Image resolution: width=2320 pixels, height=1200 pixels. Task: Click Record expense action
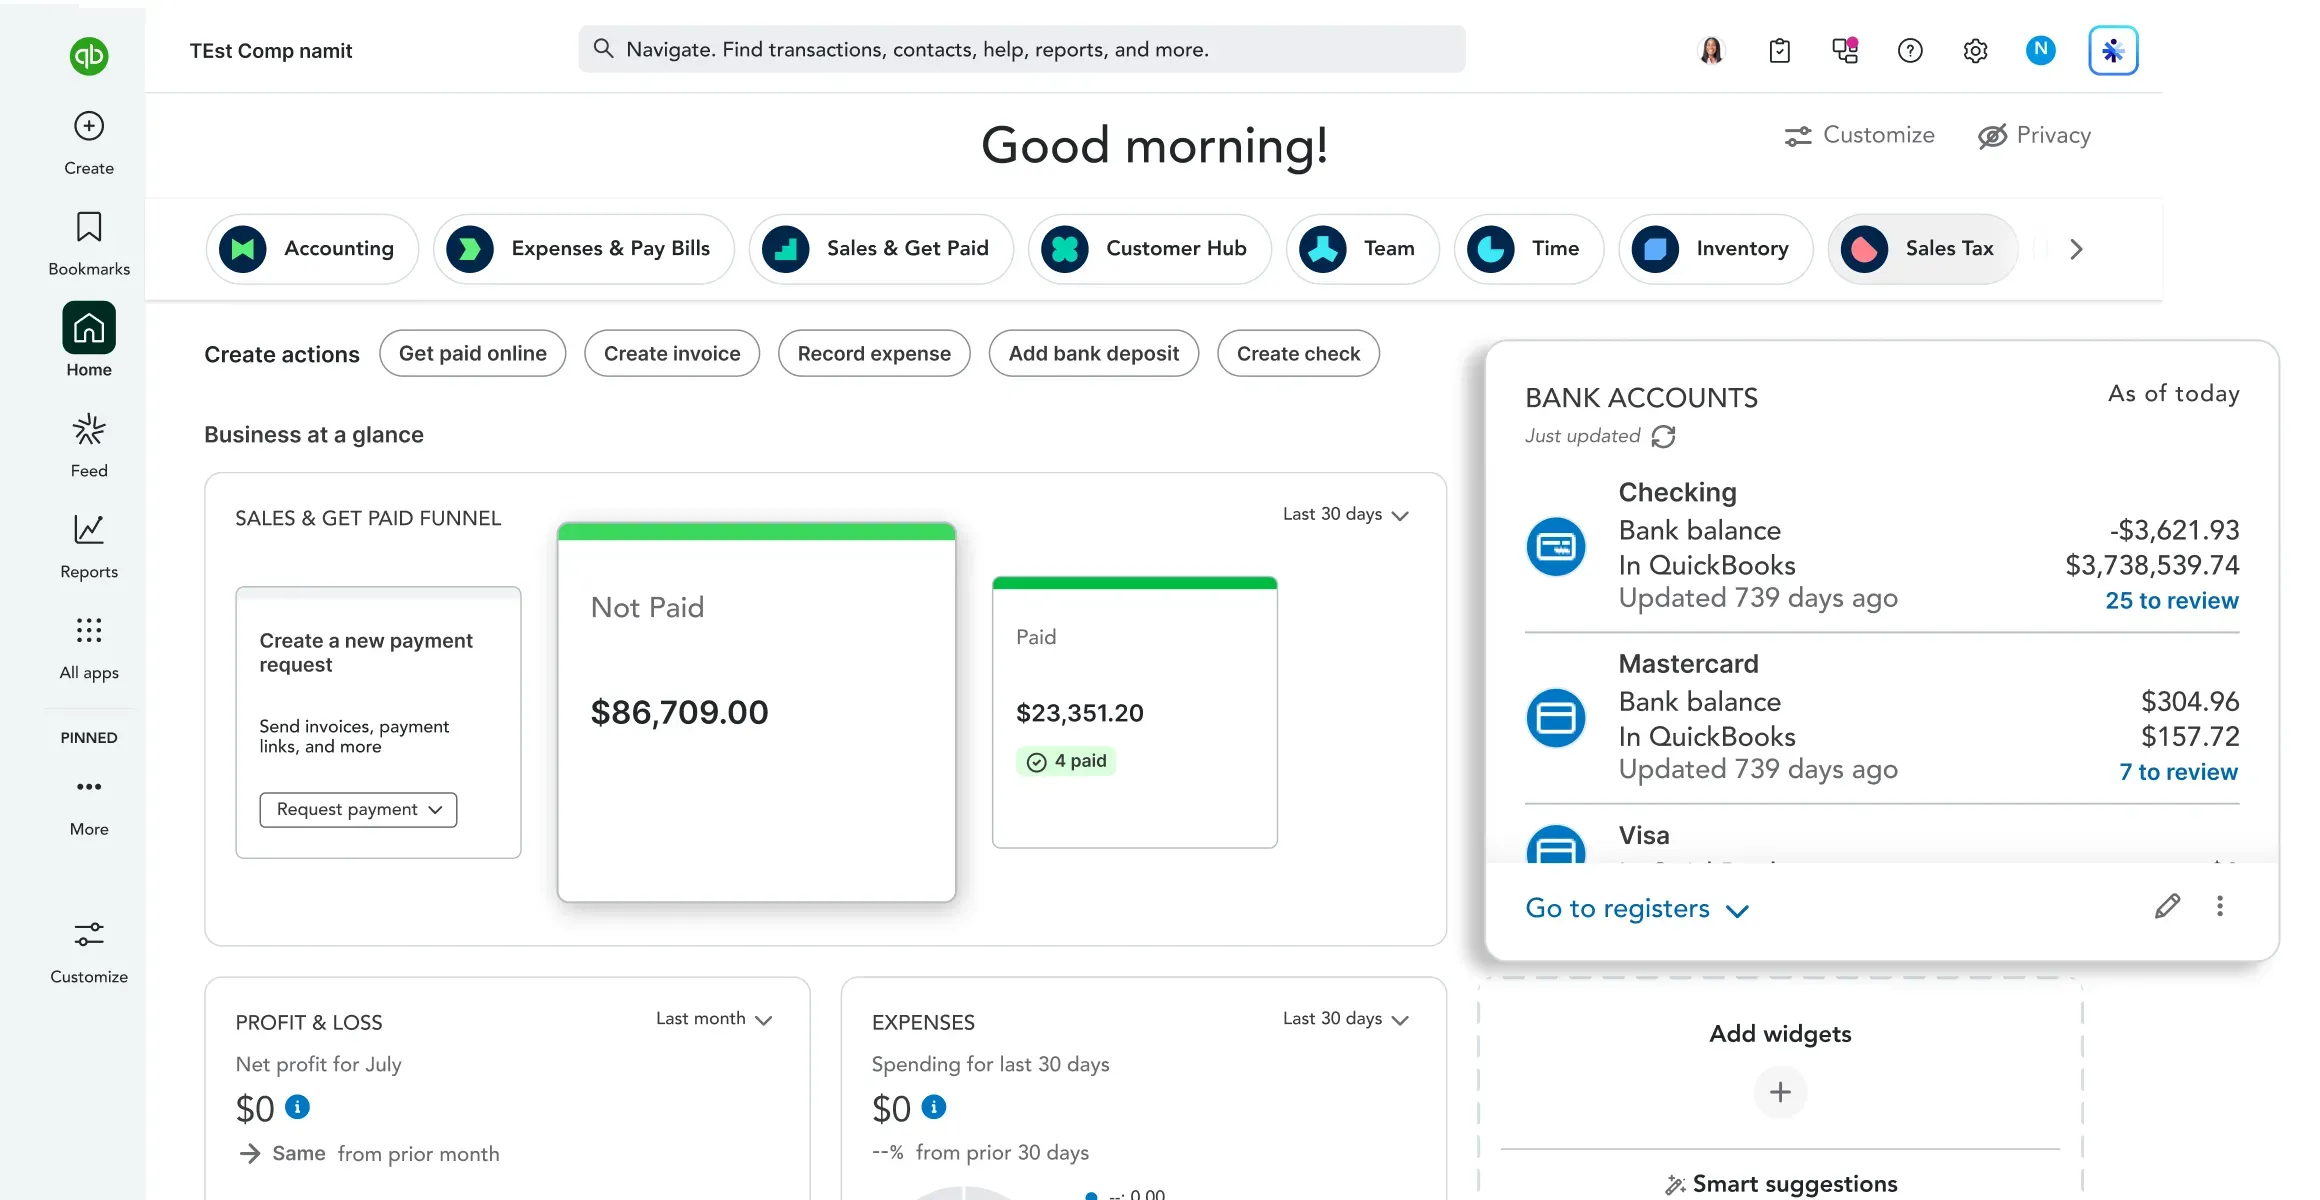(x=874, y=354)
